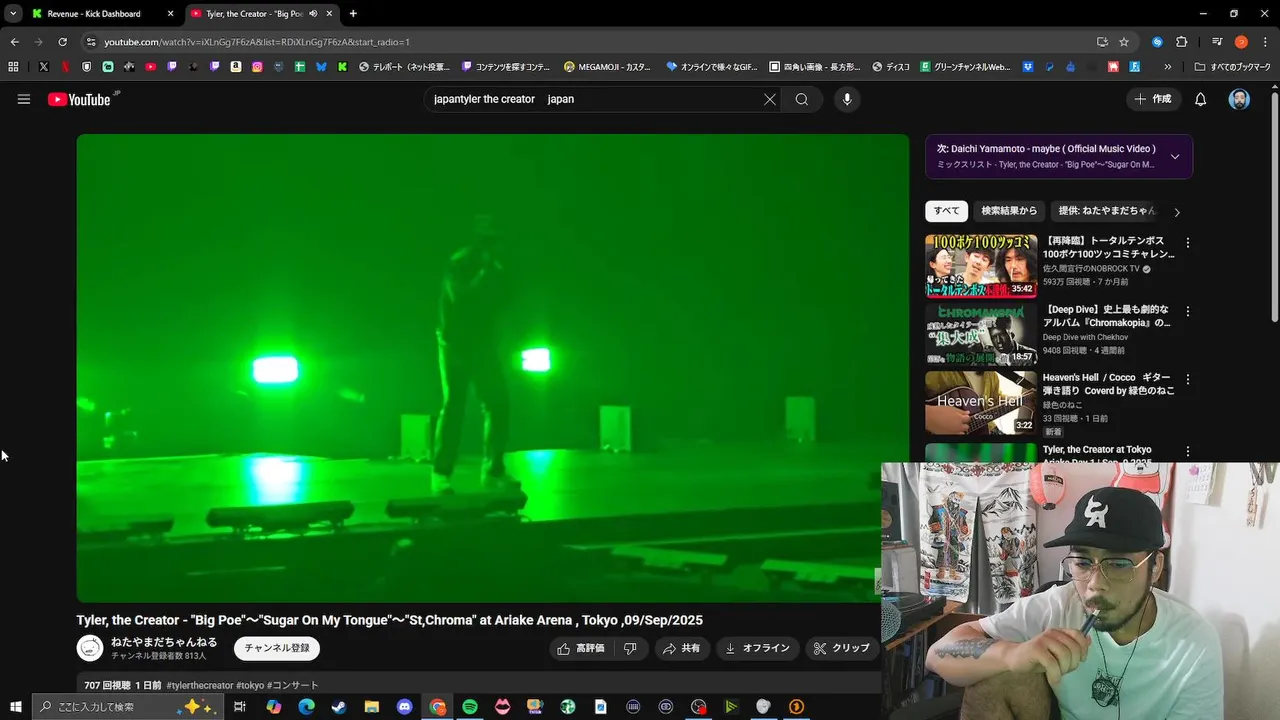This screenshot has width=1280, height=720.
Task: Select the 提供: ねたやまだちゃん filter chip
Action: (1107, 211)
